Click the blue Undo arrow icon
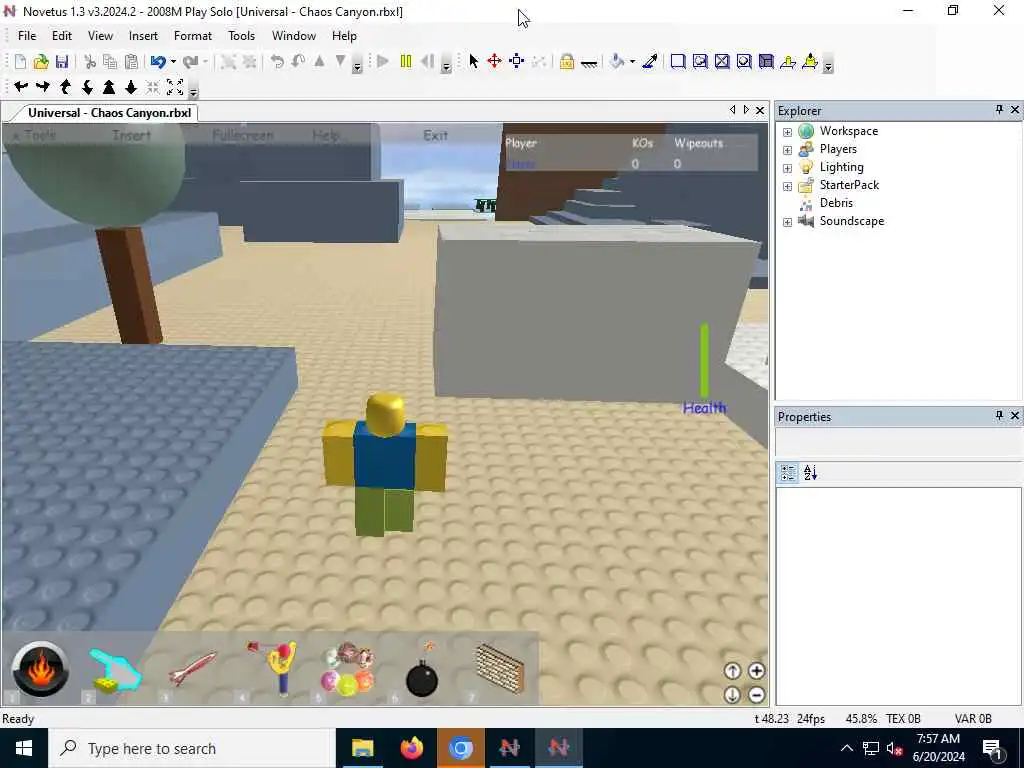This screenshot has height=768, width=1024. click(x=158, y=61)
